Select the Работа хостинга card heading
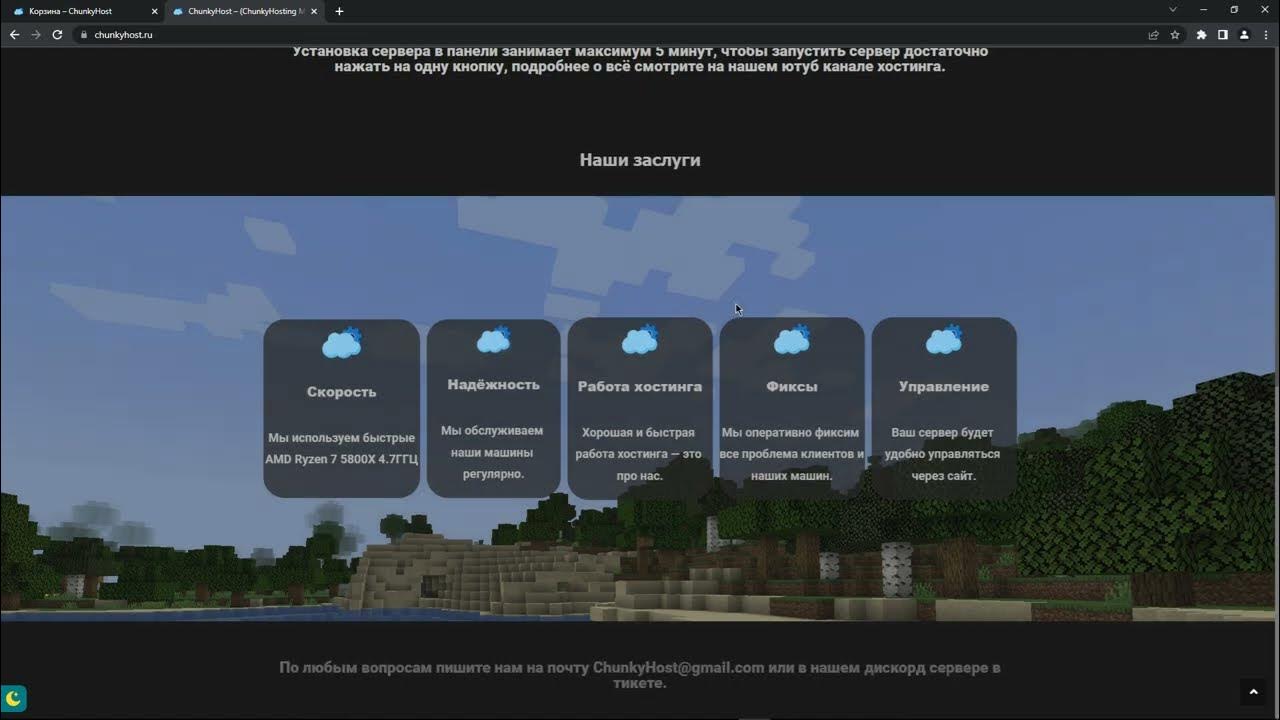Image resolution: width=1280 pixels, height=720 pixels. point(640,387)
